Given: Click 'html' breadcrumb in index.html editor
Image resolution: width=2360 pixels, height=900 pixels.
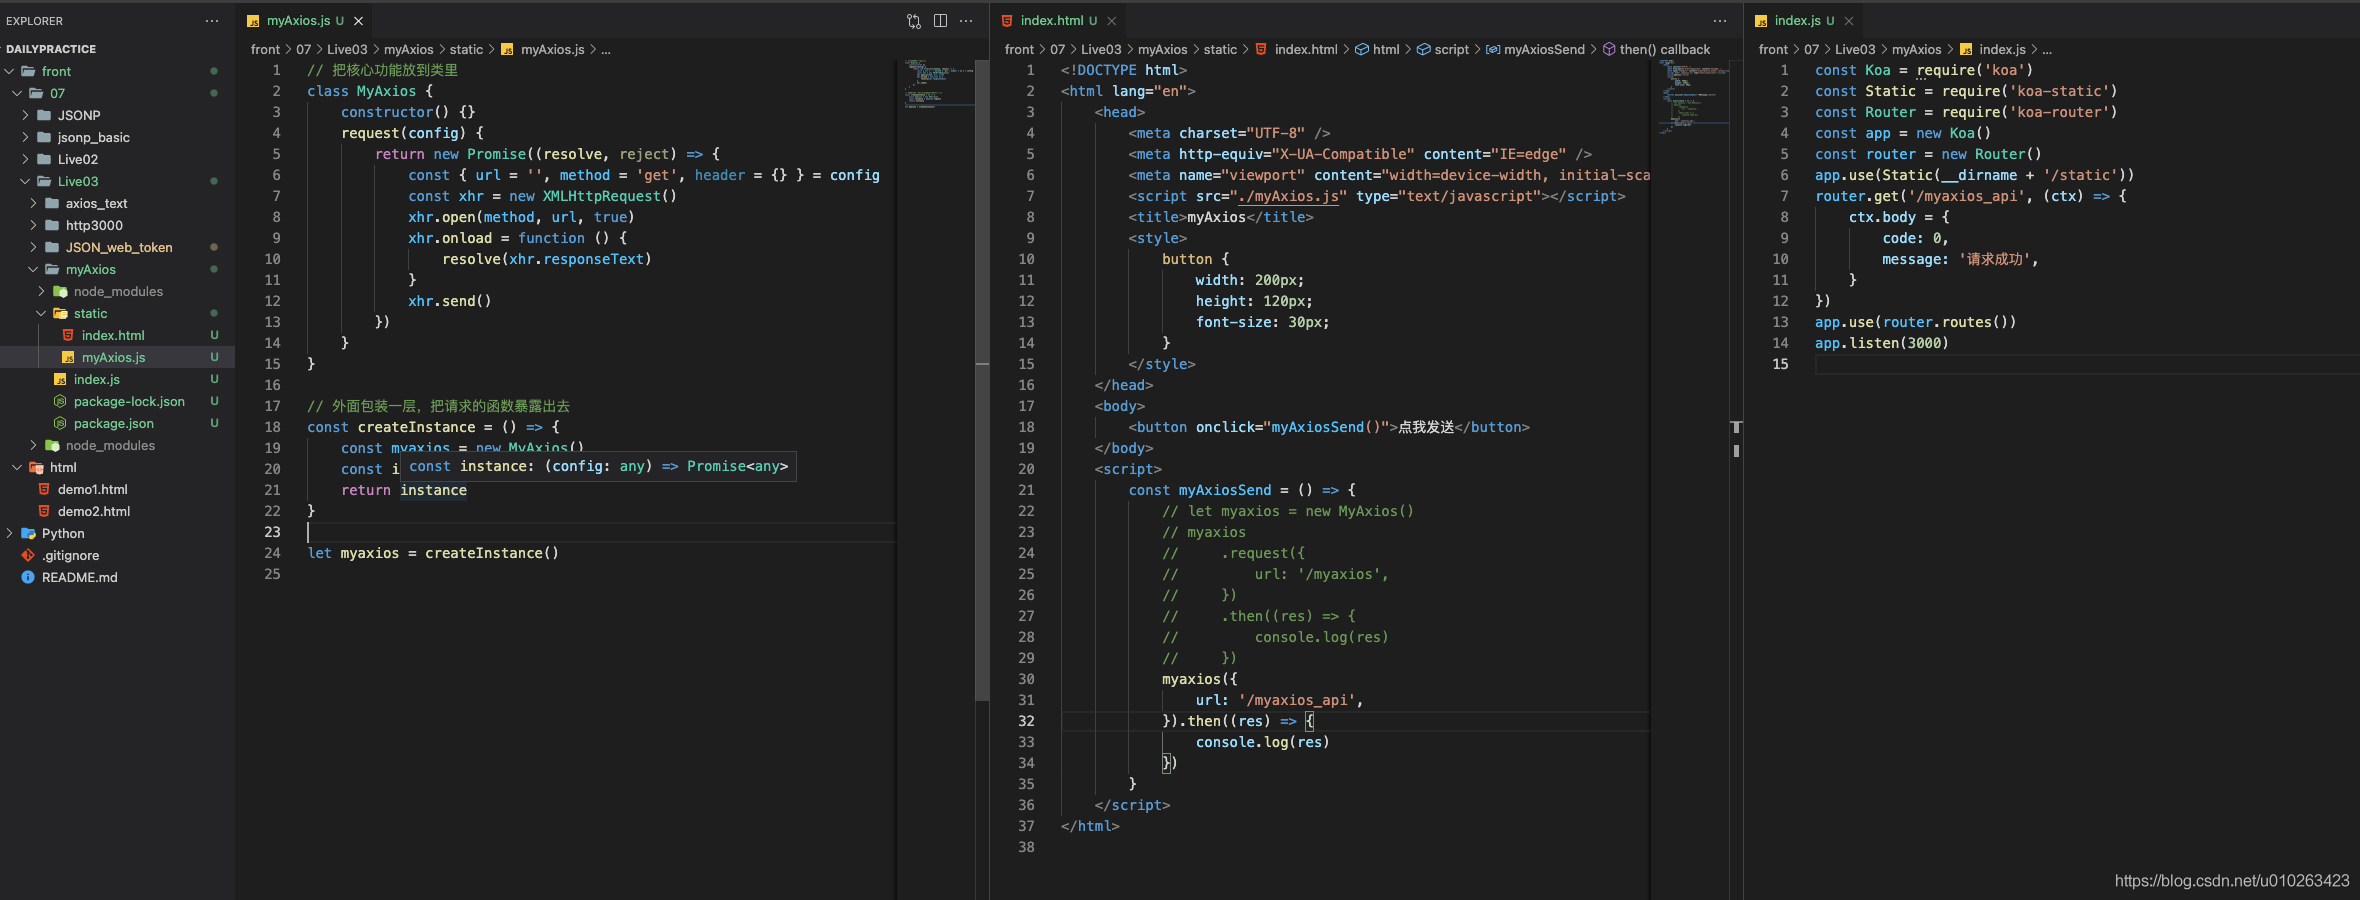Looking at the screenshot, I should click(x=1377, y=49).
